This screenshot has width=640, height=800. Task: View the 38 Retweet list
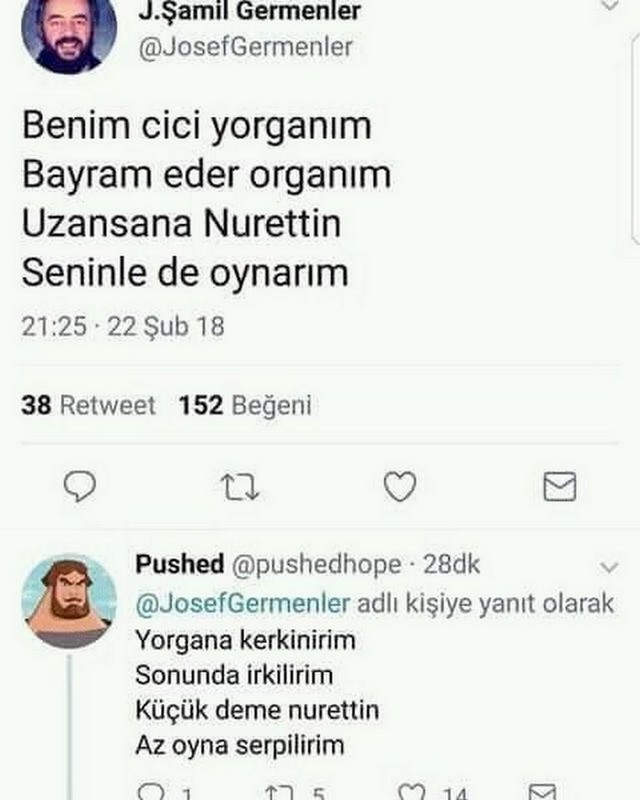[x=88, y=405]
